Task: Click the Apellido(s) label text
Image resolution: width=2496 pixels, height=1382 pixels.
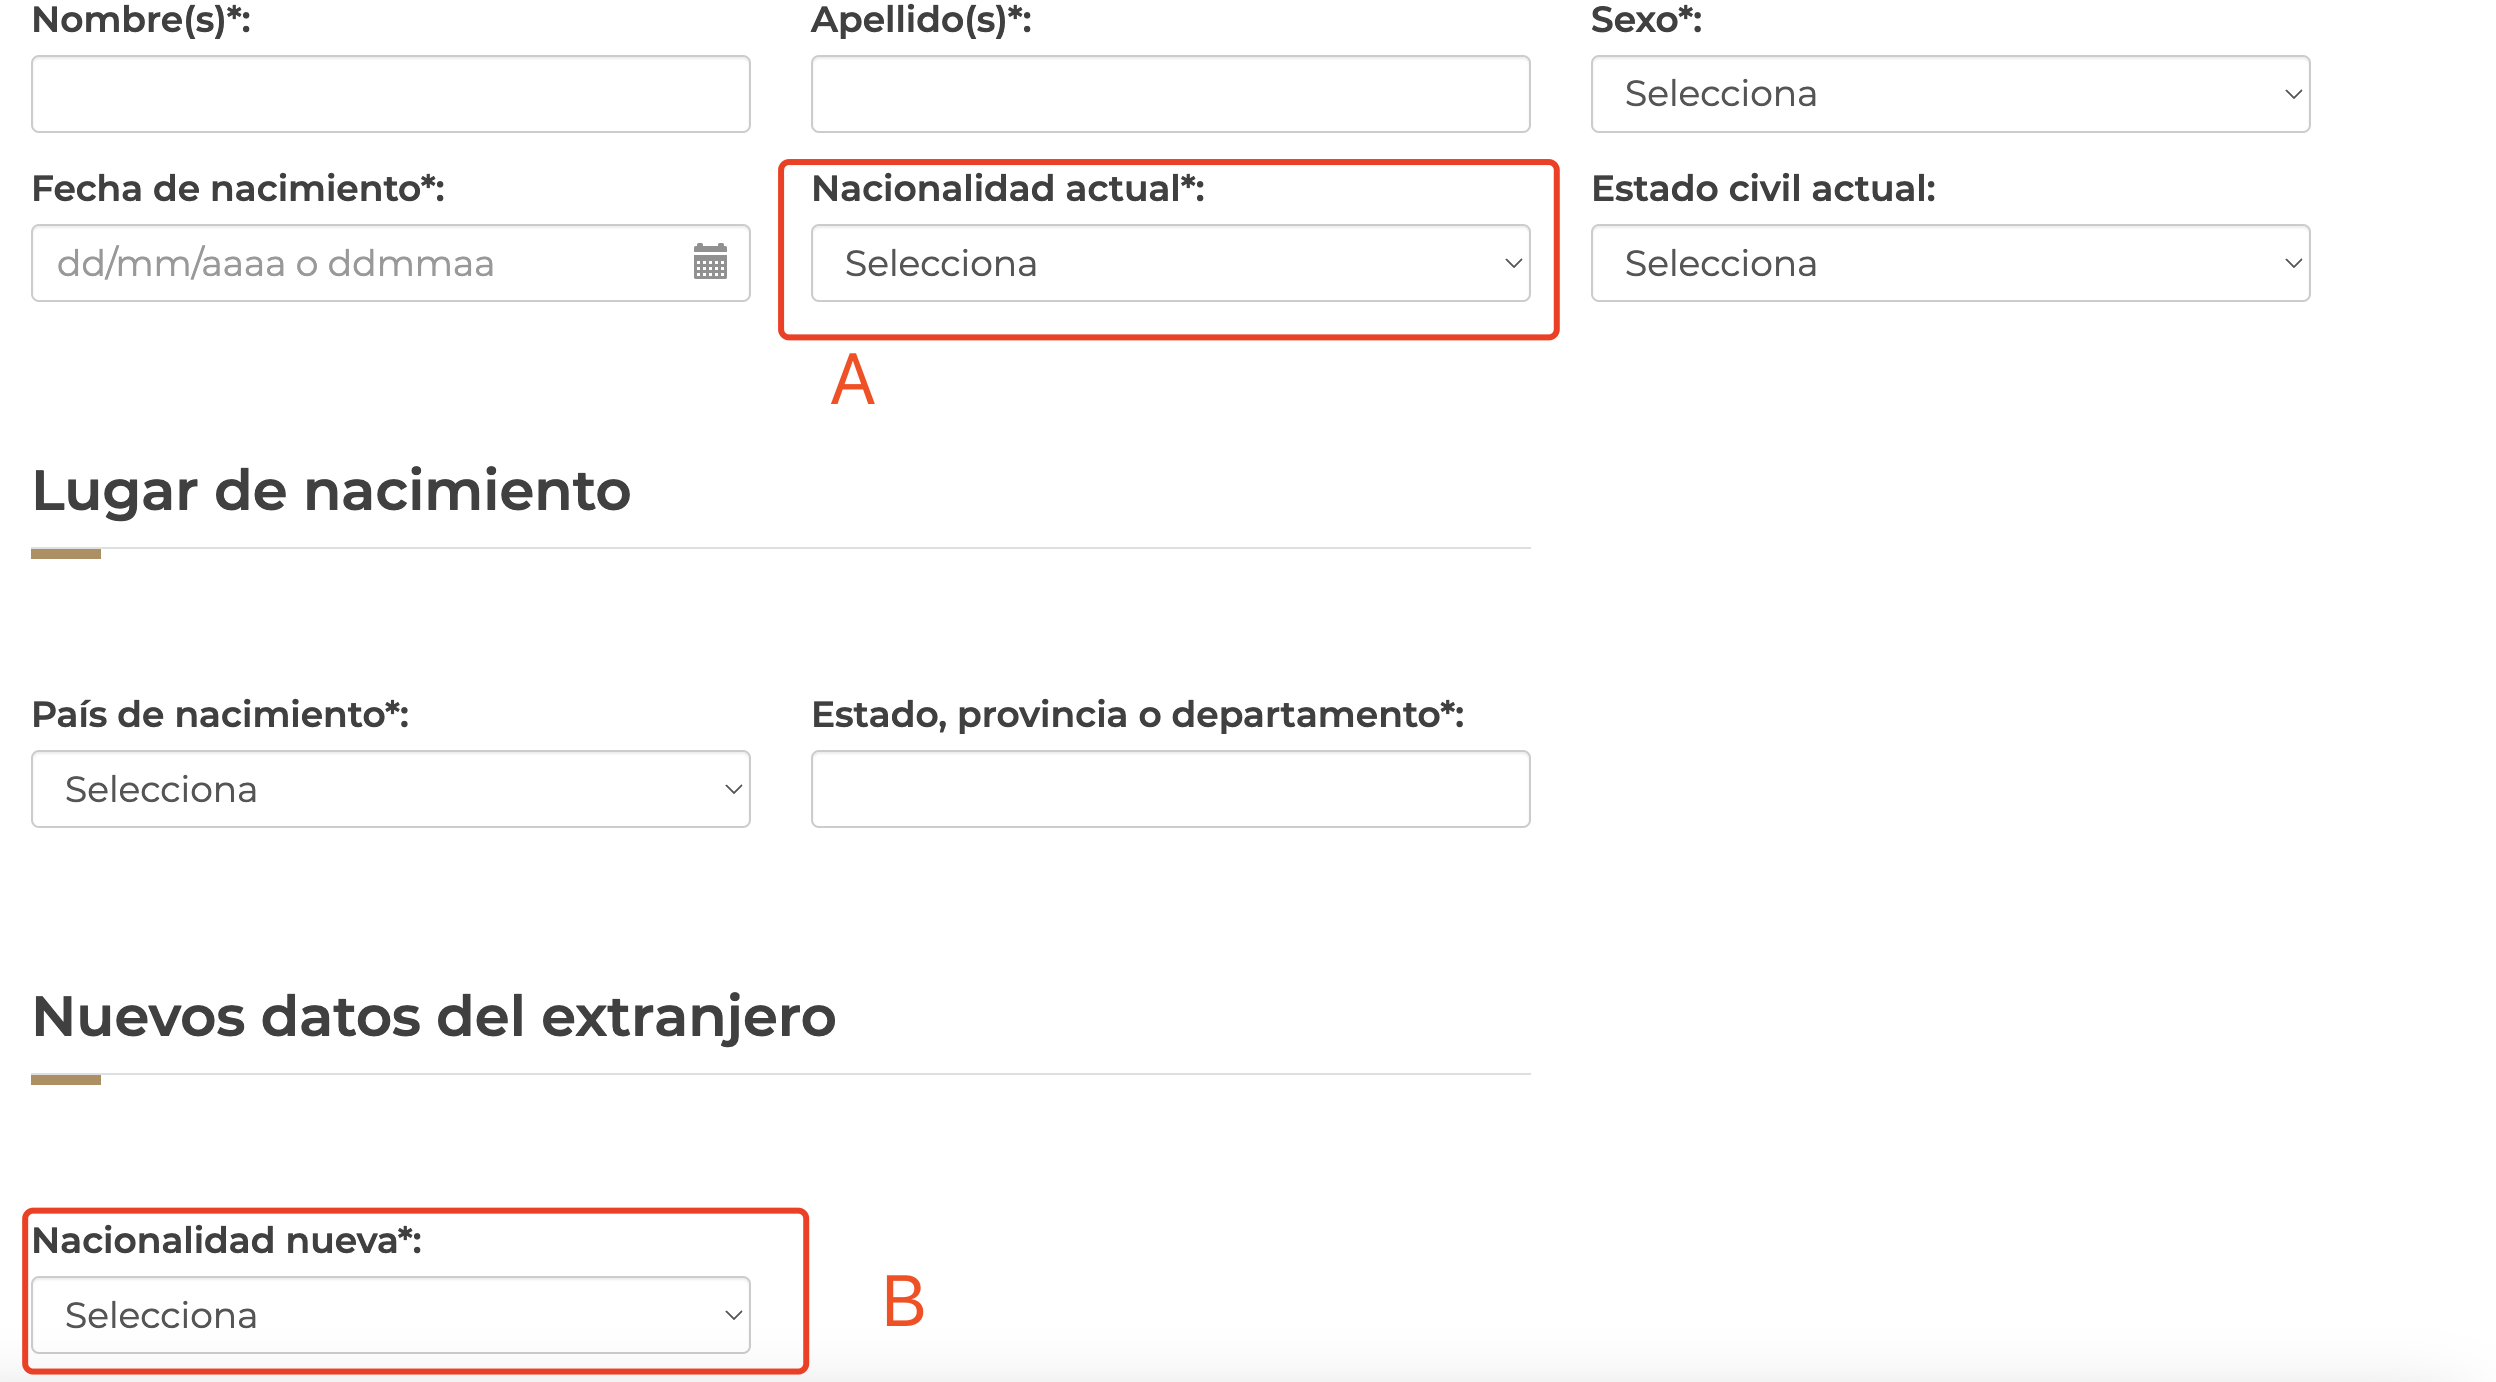Action: click(x=921, y=20)
